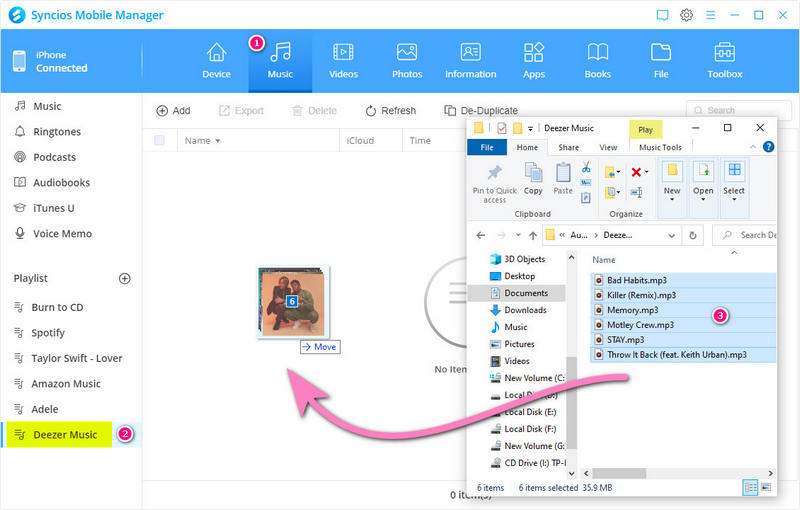Click the Time column header
The height and width of the screenshot is (510, 800).
tap(420, 141)
